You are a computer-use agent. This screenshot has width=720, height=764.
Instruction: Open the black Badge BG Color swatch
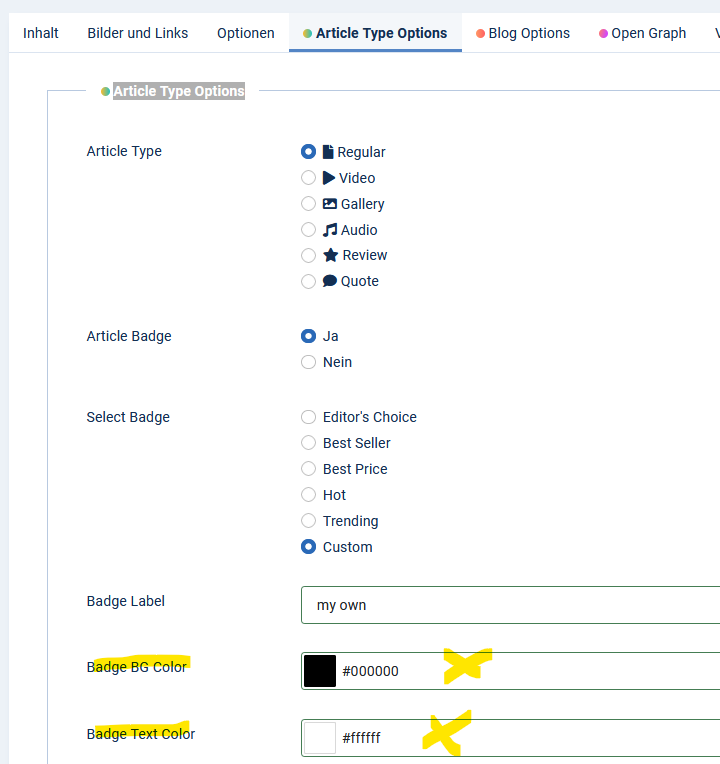[x=320, y=671]
